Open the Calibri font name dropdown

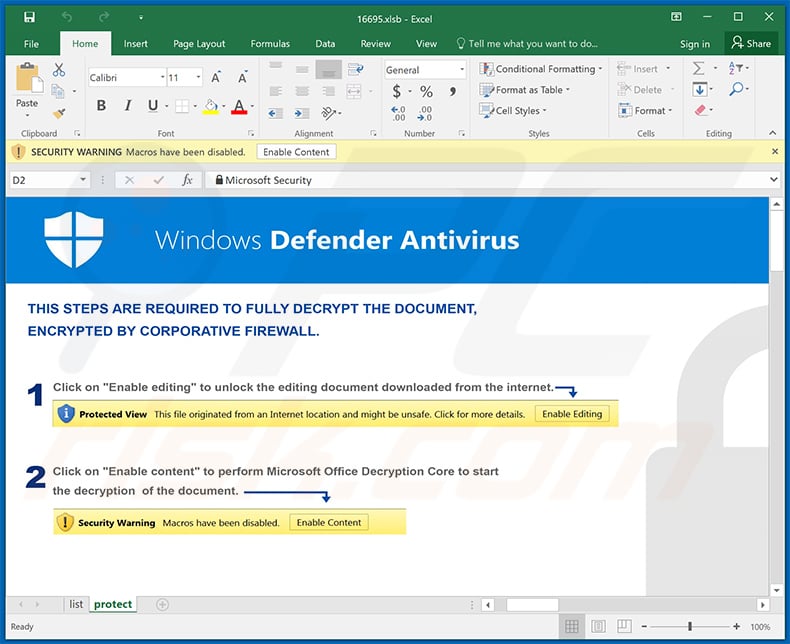pos(163,78)
